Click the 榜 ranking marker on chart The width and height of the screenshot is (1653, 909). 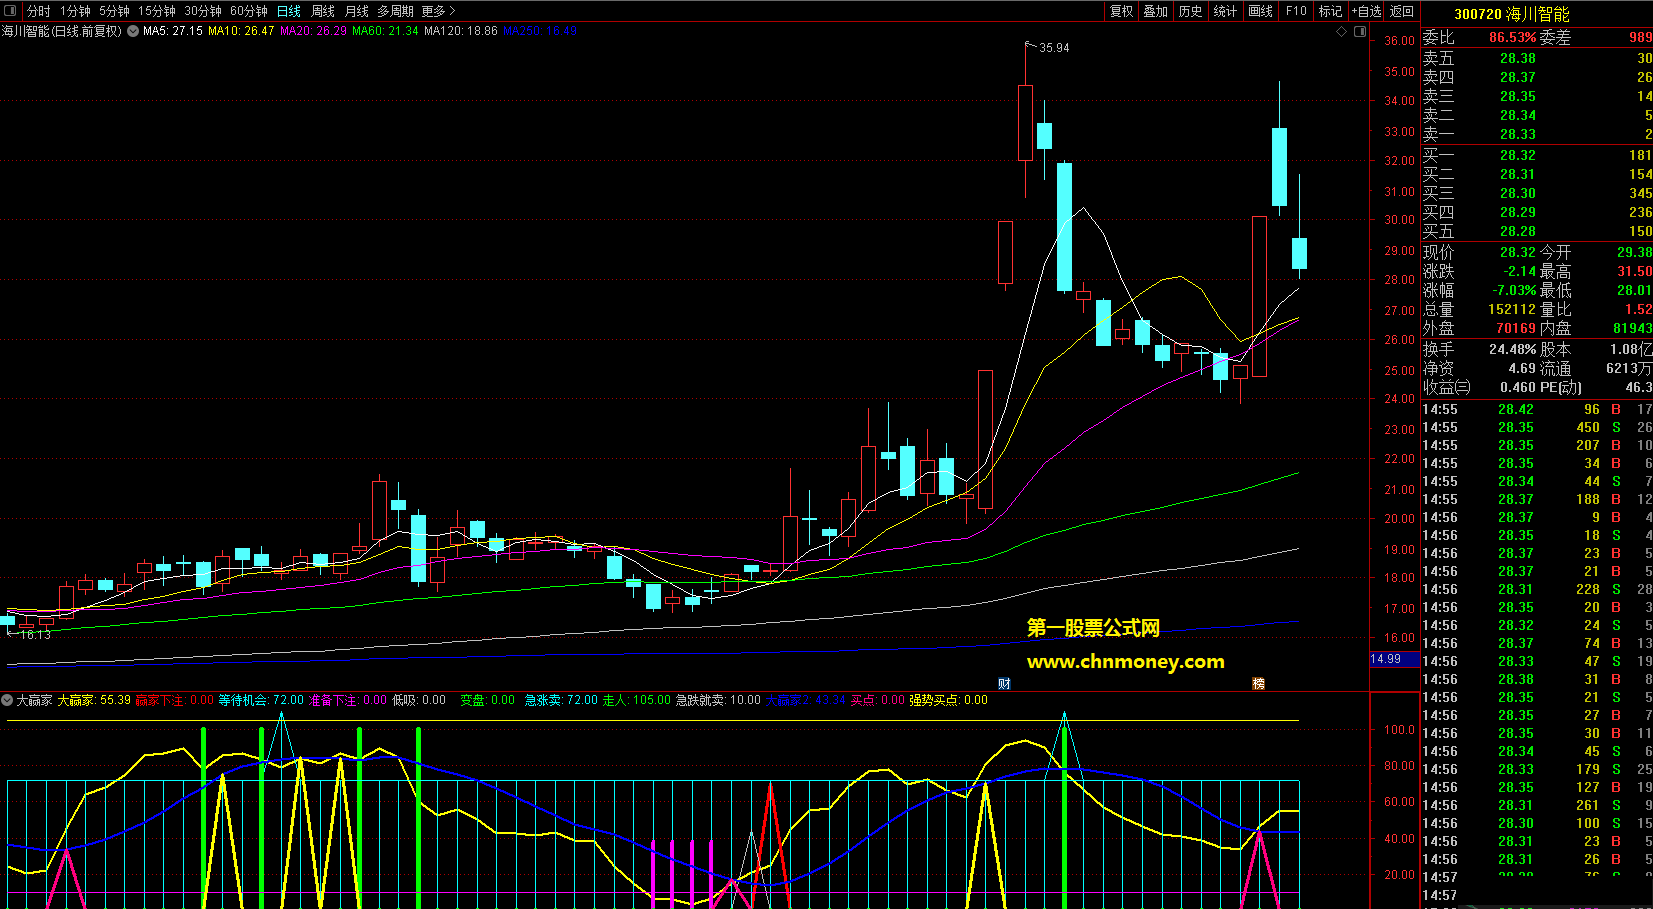[x=1258, y=684]
